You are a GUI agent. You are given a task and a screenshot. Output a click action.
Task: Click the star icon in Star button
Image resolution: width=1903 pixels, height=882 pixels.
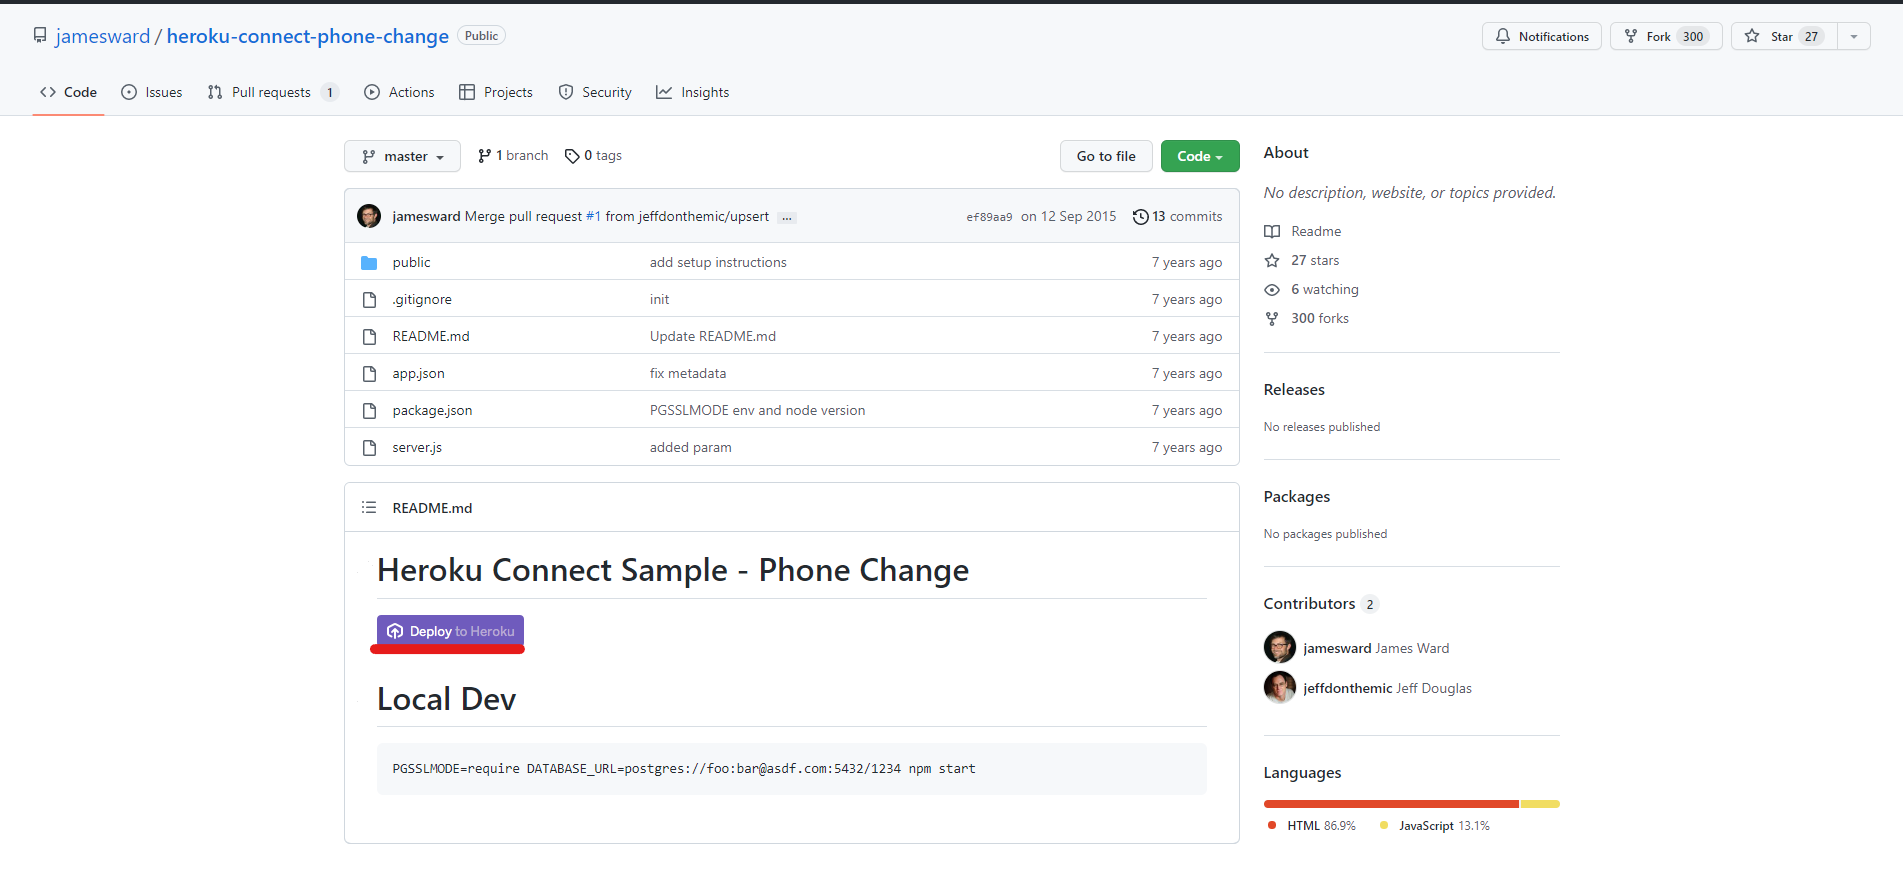(x=1752, y=36)
